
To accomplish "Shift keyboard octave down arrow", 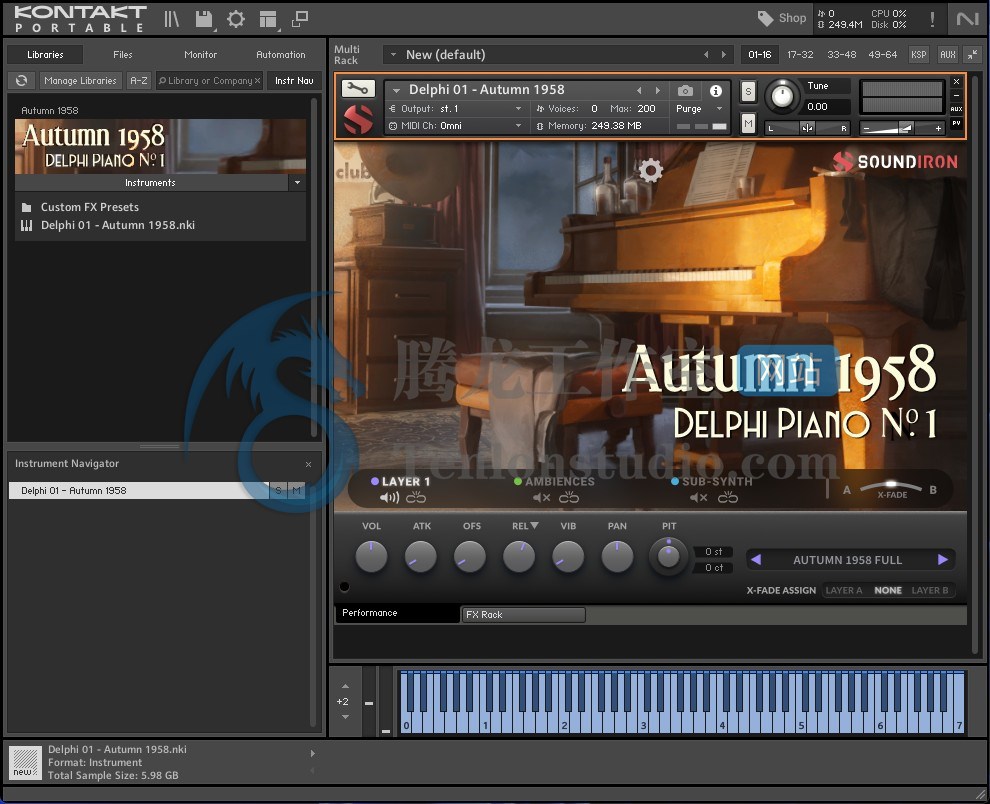I will (x=345, y=717).
